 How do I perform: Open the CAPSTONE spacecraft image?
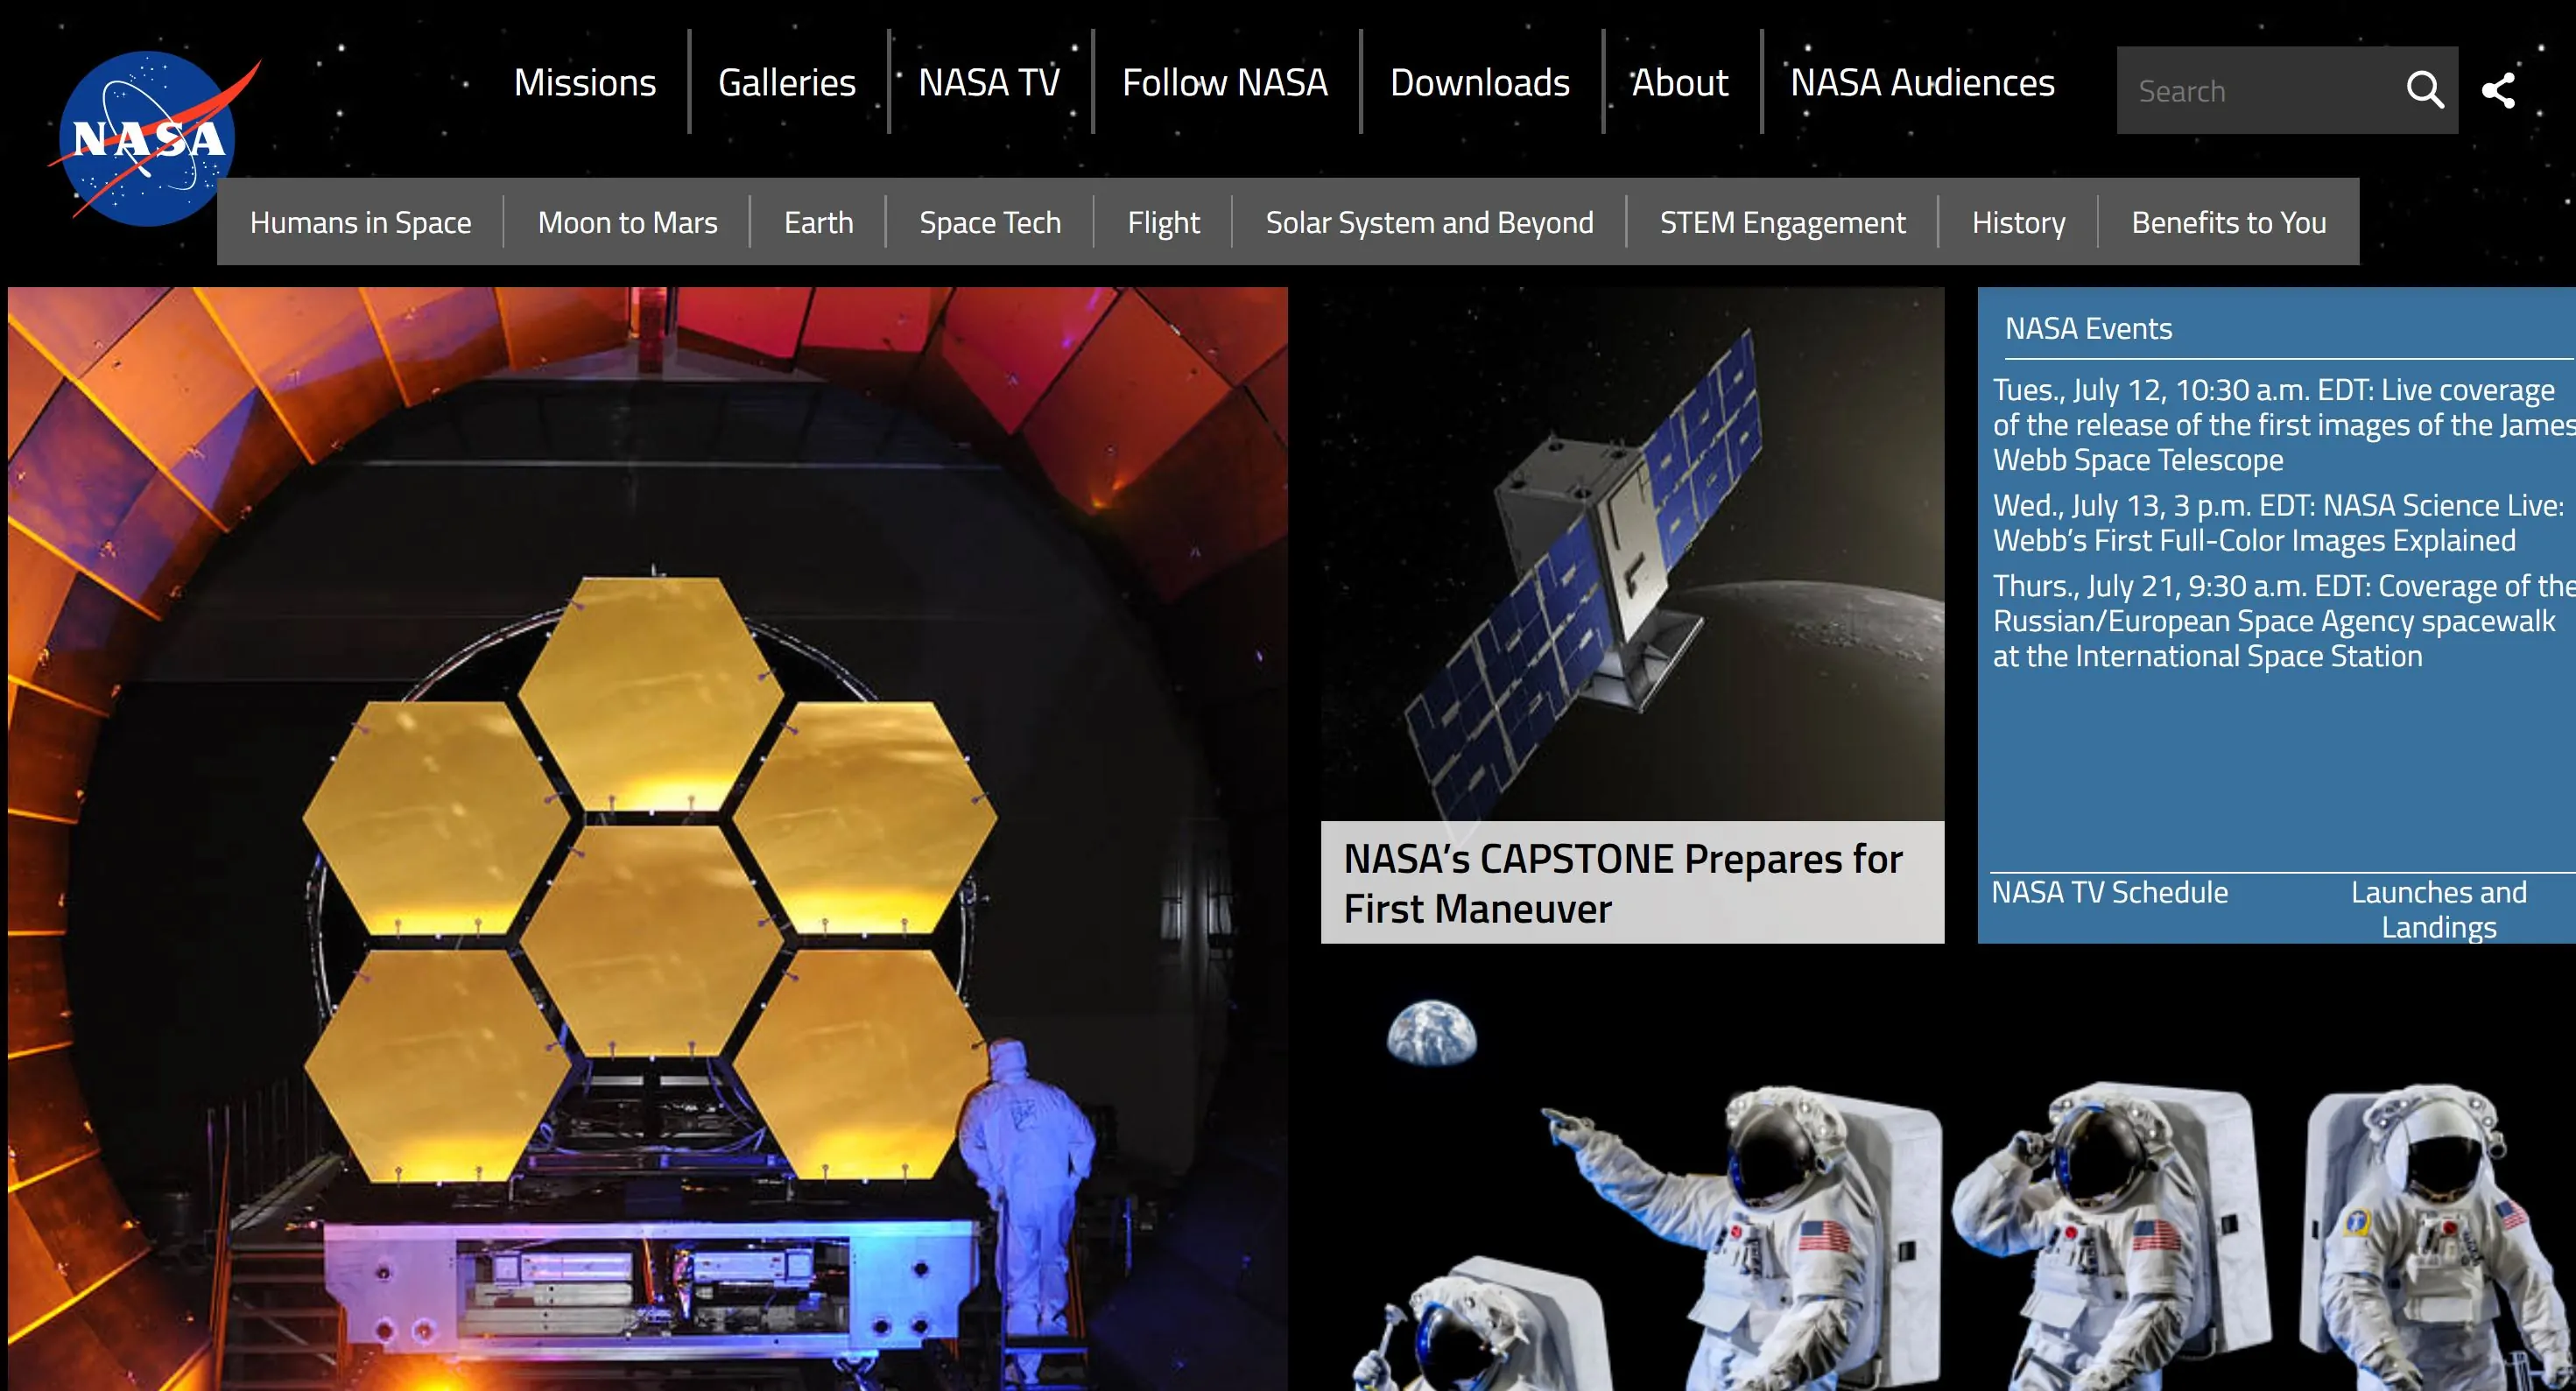(x=1633, y=555)
